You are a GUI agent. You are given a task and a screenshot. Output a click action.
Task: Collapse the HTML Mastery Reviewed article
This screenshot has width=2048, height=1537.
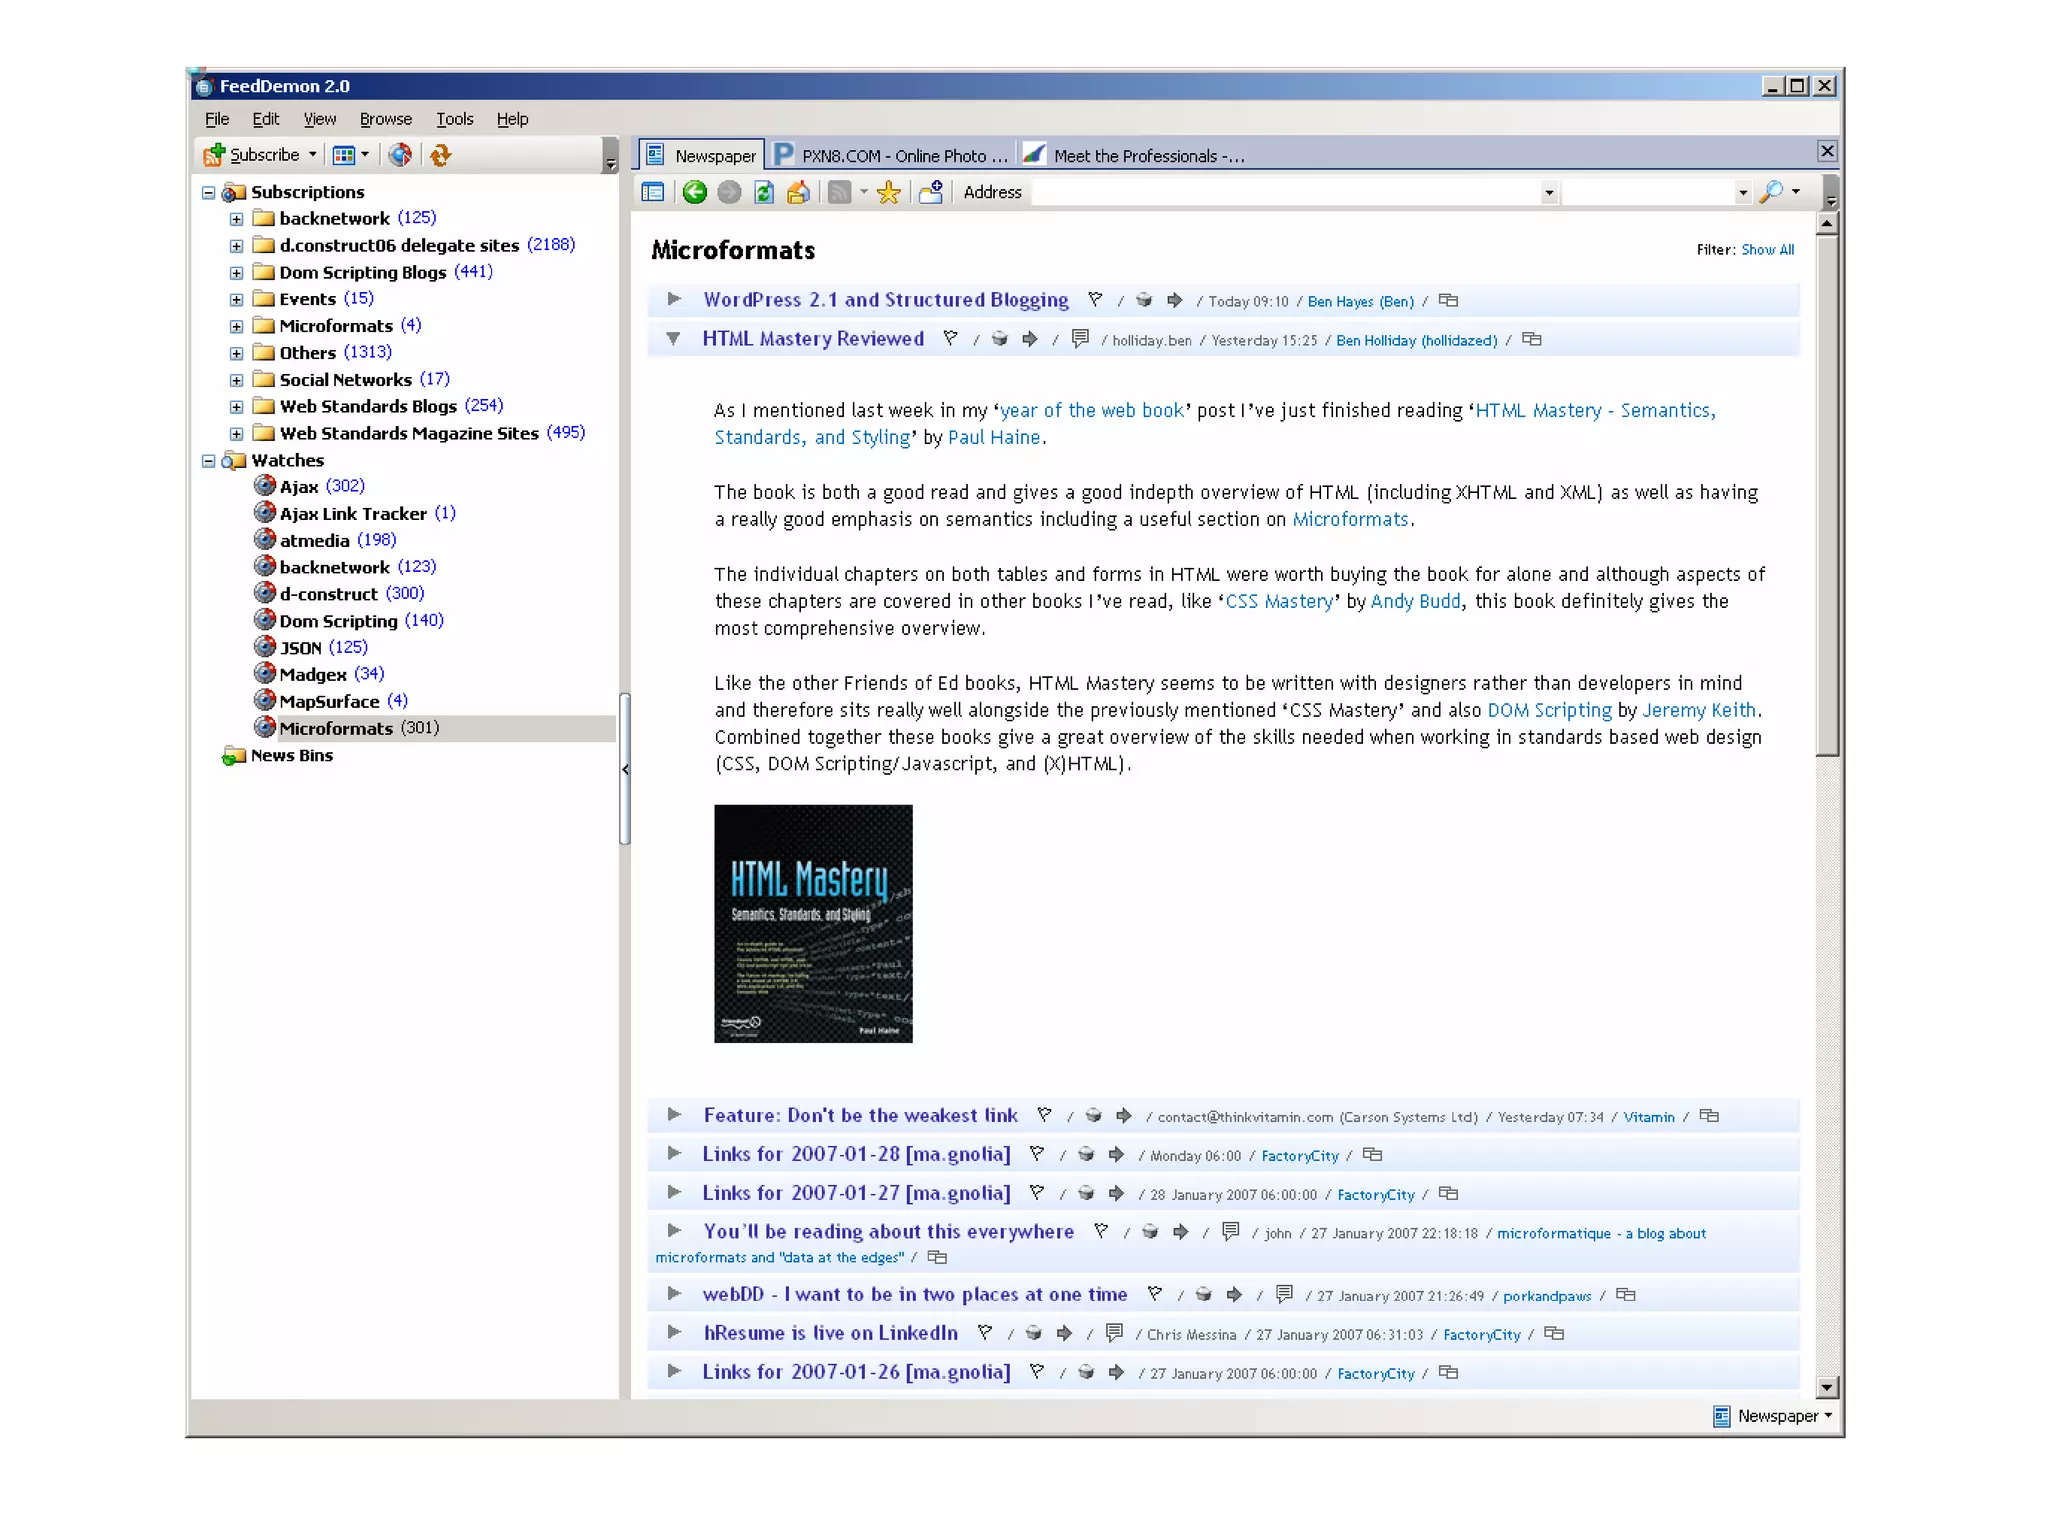[674, 339]
